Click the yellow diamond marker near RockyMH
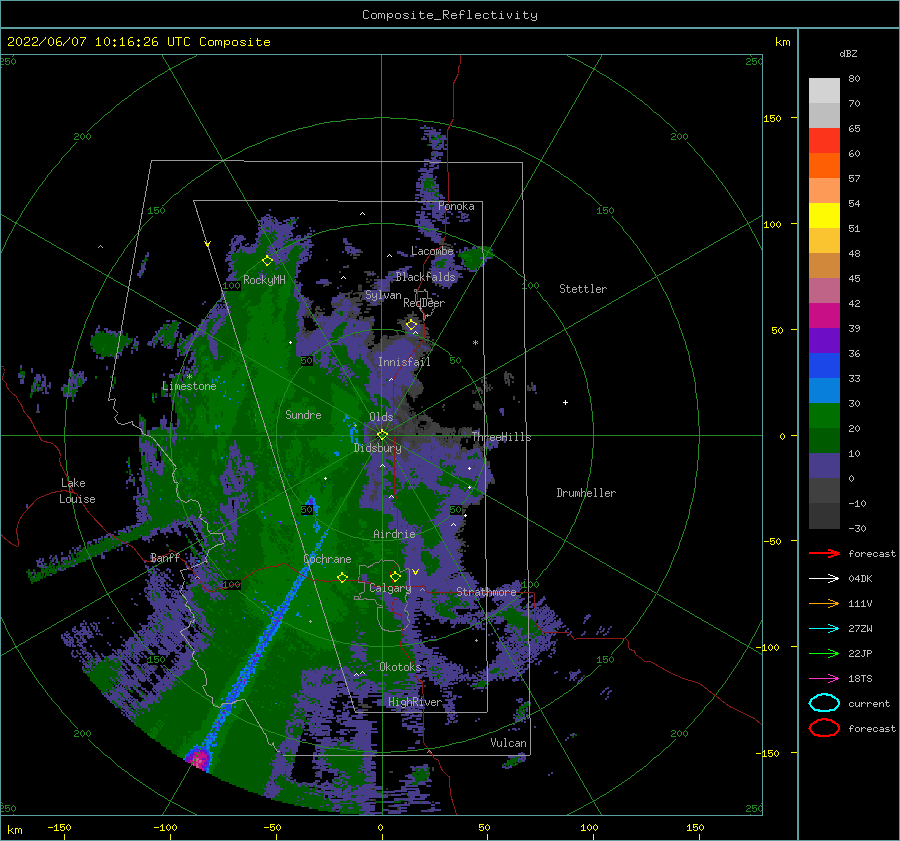 (x=267, y=261)
